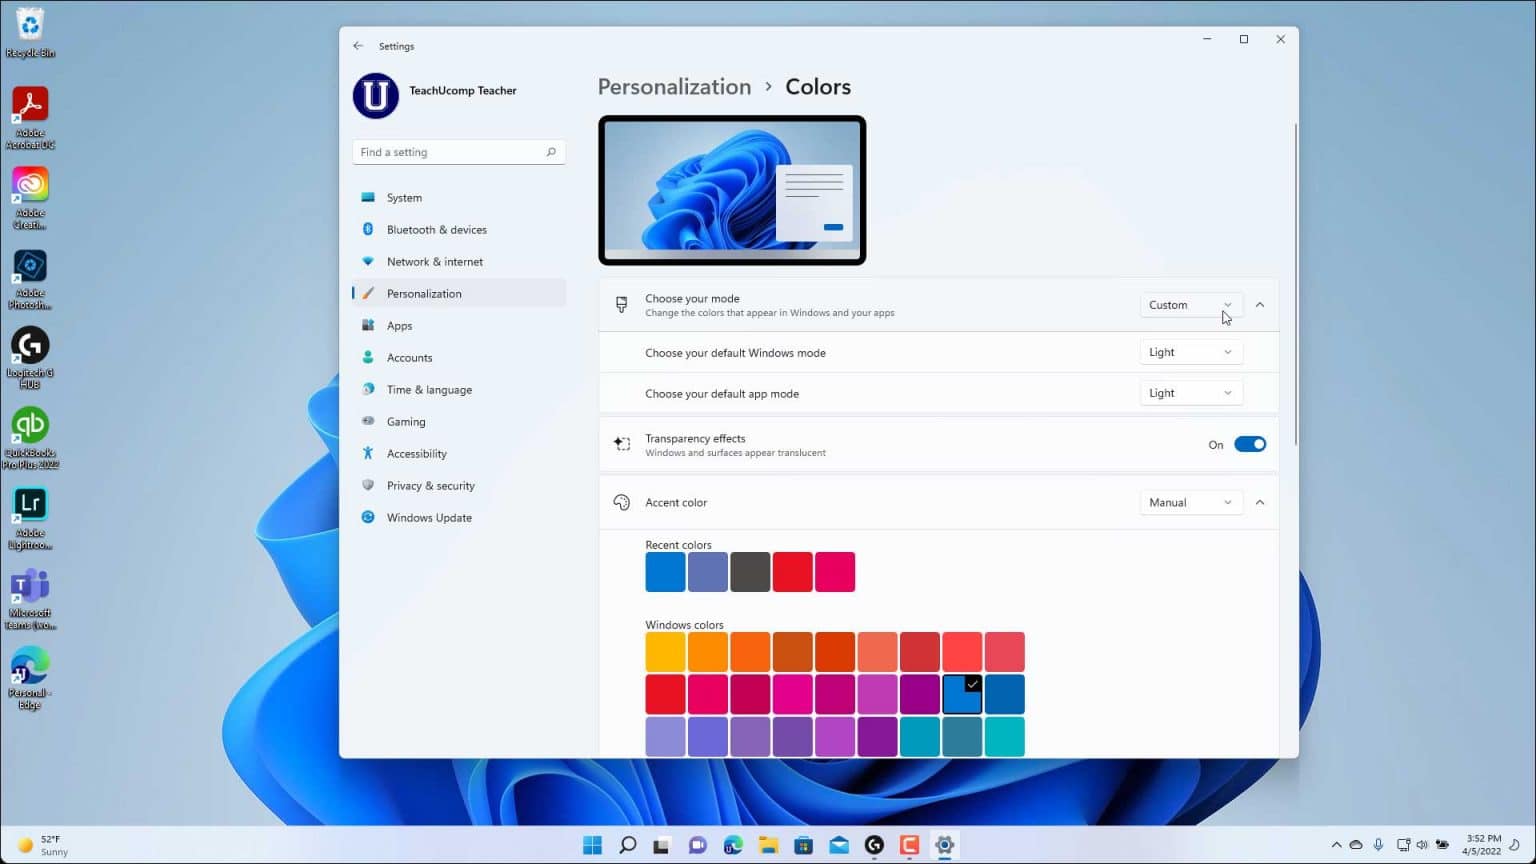Open the default app mode dropdown

(x=1191, y=393)
